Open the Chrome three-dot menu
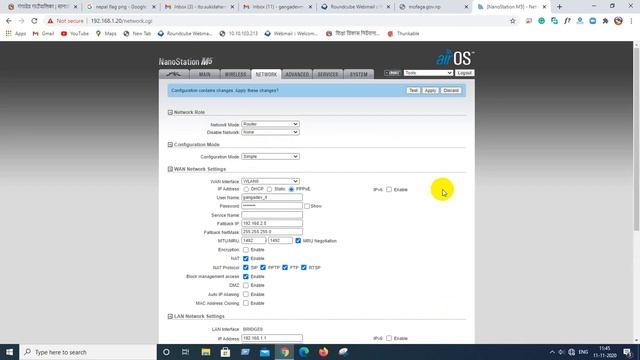 [631, 21]
